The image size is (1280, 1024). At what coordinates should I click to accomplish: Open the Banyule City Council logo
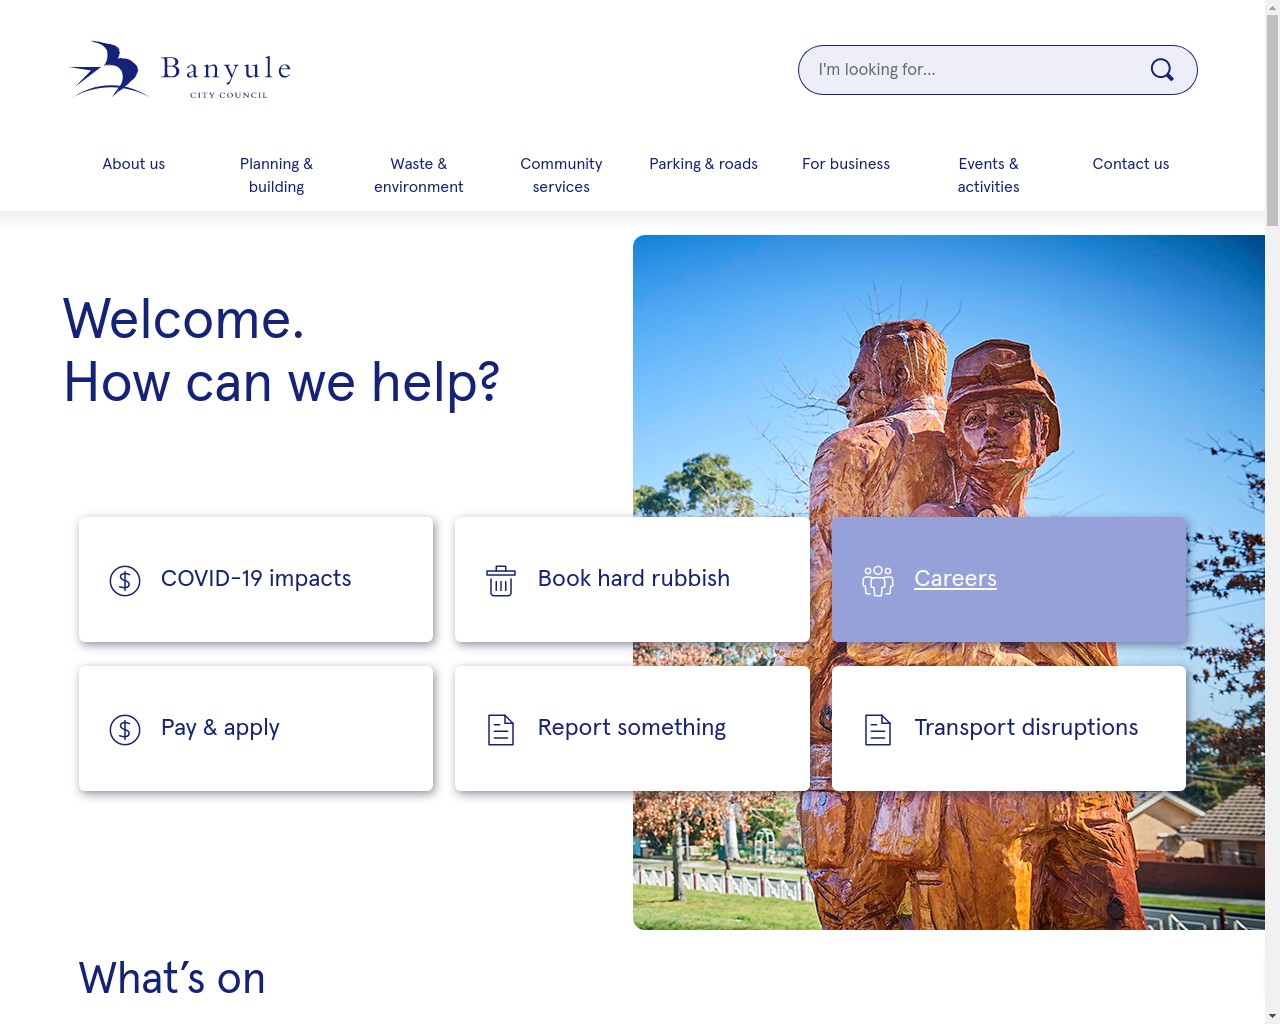click(181, 70)
